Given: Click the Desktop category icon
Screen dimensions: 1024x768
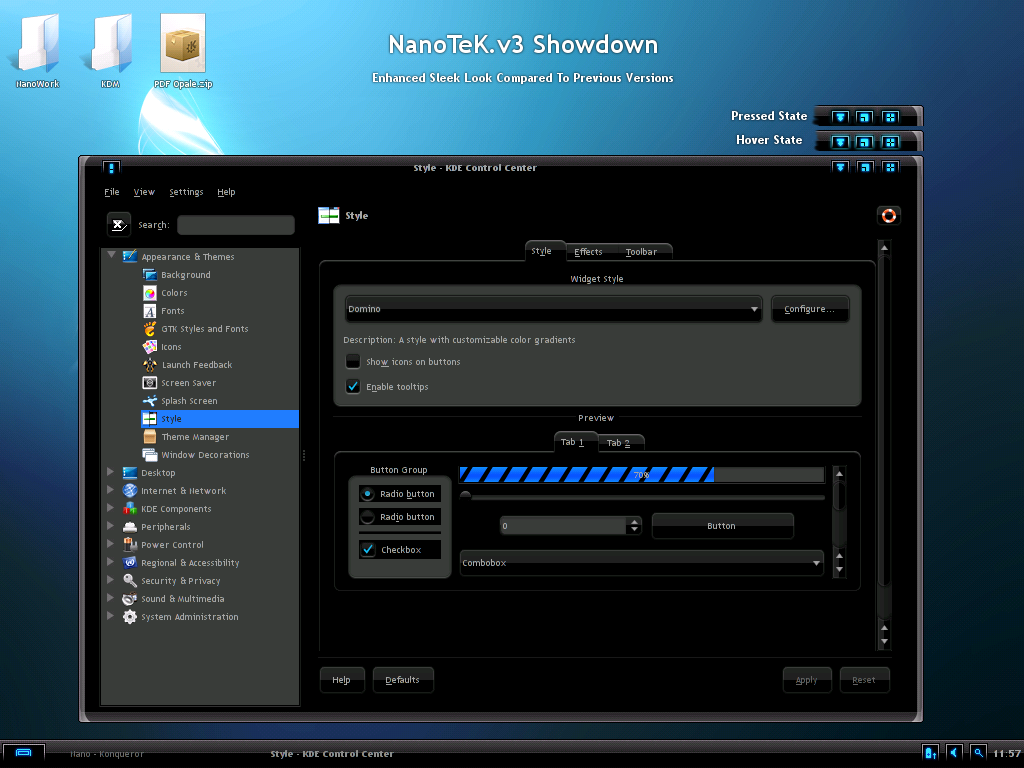Looking at the screenshot, I should click(x=129, y=472).
